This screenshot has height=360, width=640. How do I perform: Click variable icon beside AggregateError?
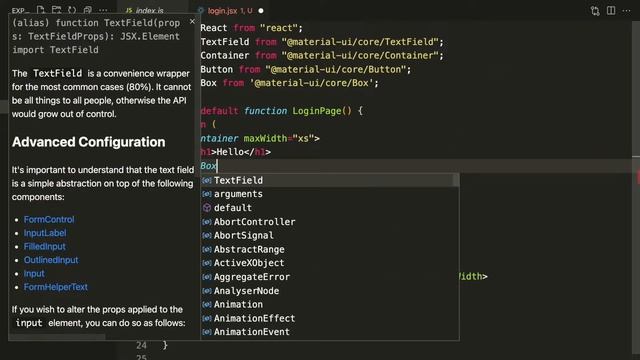click(x=207, y=277)
